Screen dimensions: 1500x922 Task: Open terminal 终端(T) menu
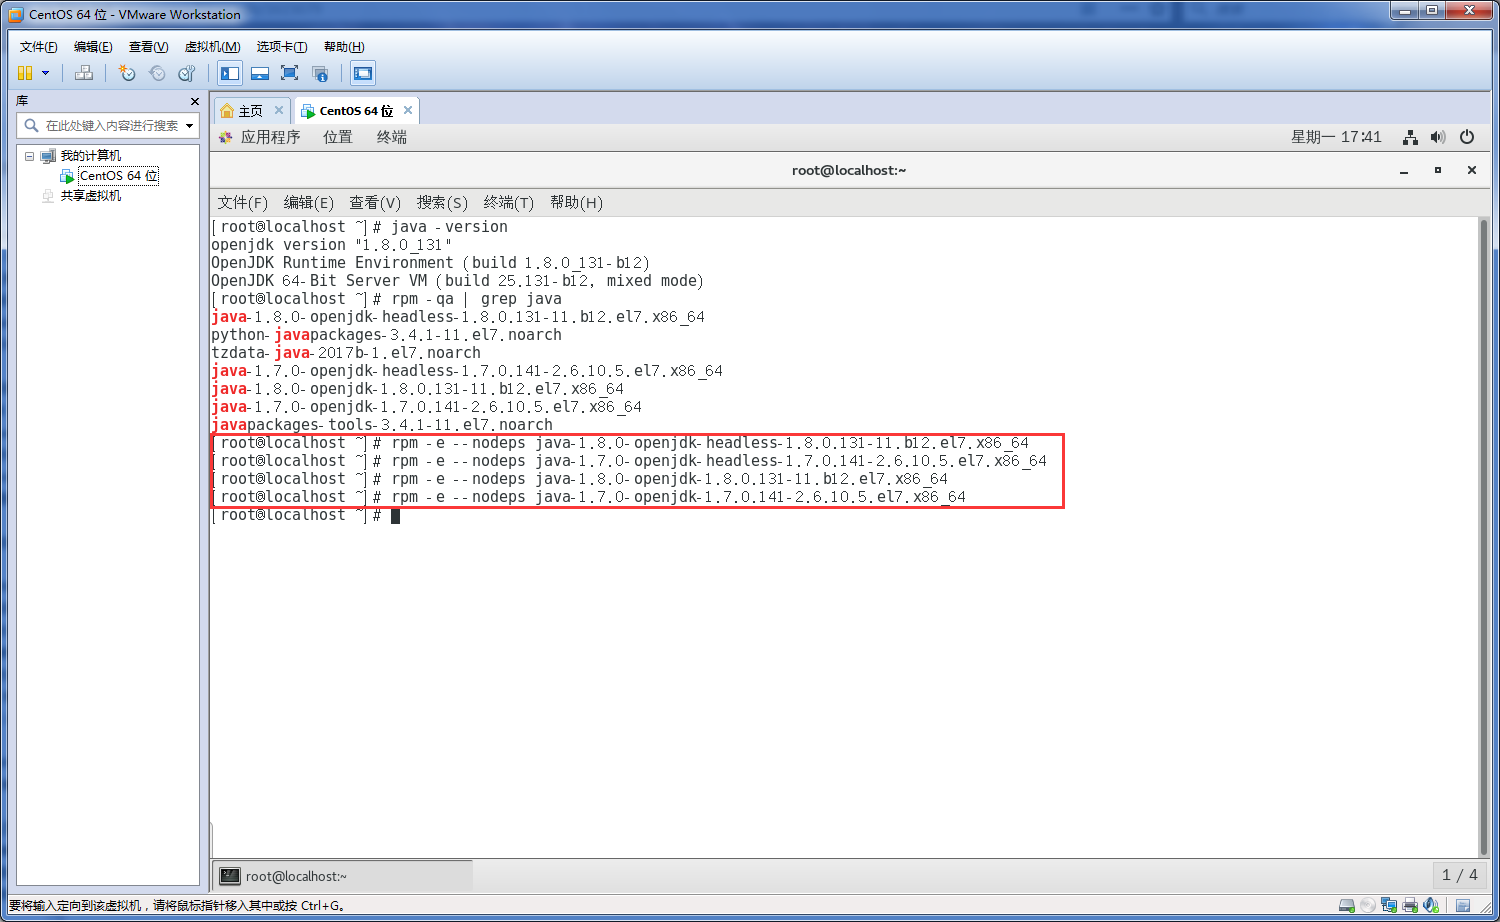tap(508, 203)
